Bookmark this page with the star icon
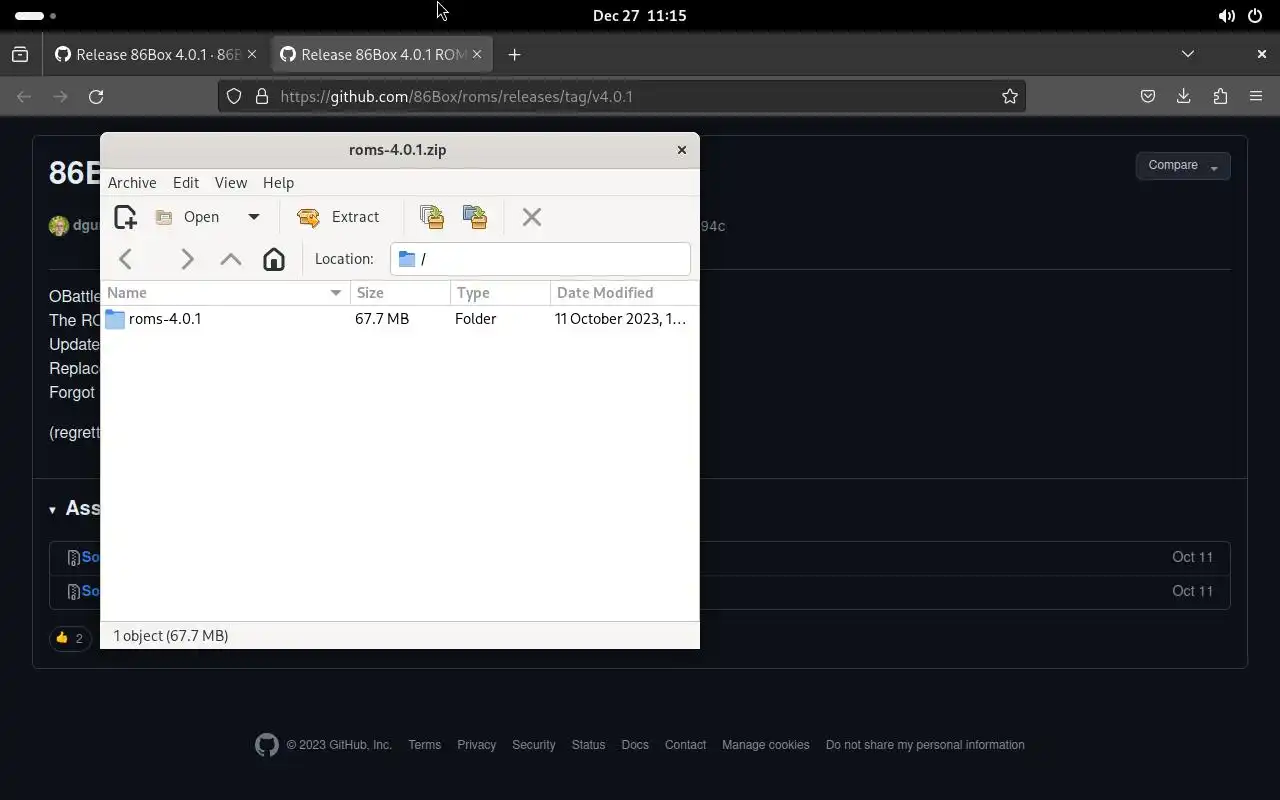 pos(1010,97)
